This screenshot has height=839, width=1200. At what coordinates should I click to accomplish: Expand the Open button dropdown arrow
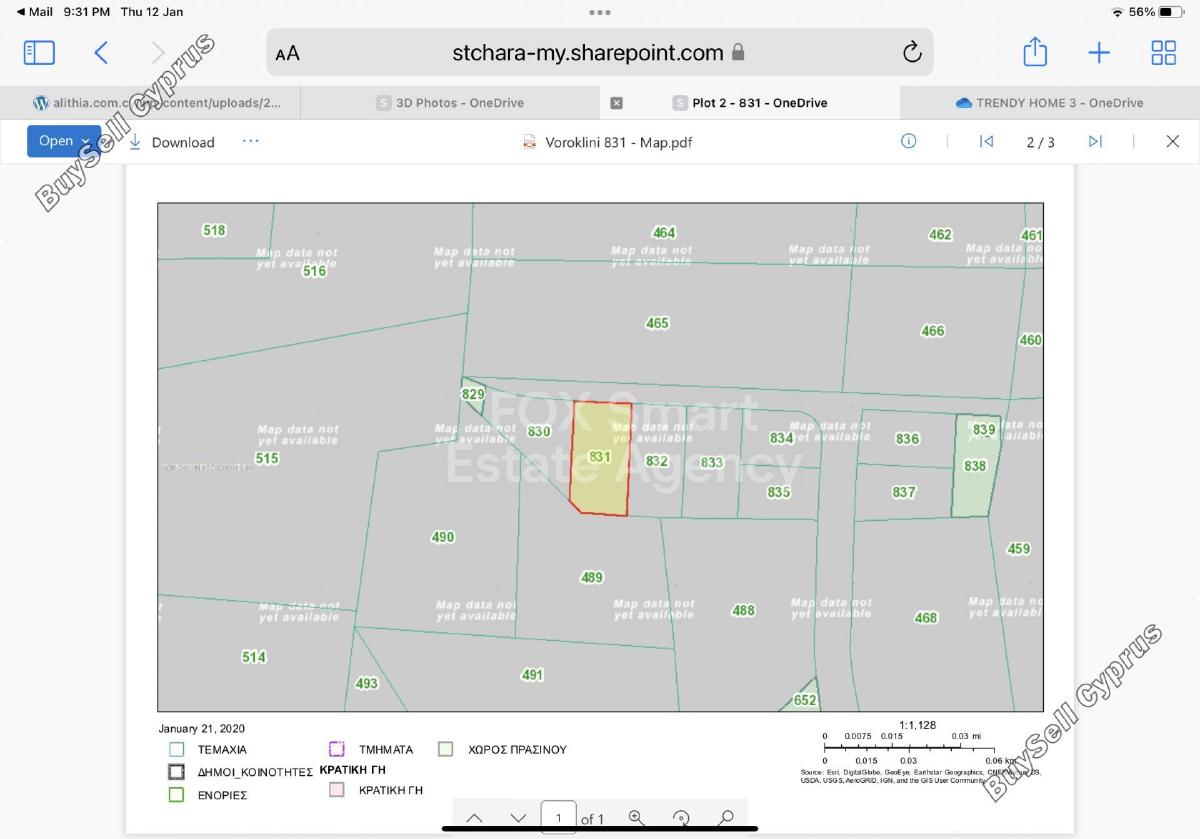[x=86, y=141]
